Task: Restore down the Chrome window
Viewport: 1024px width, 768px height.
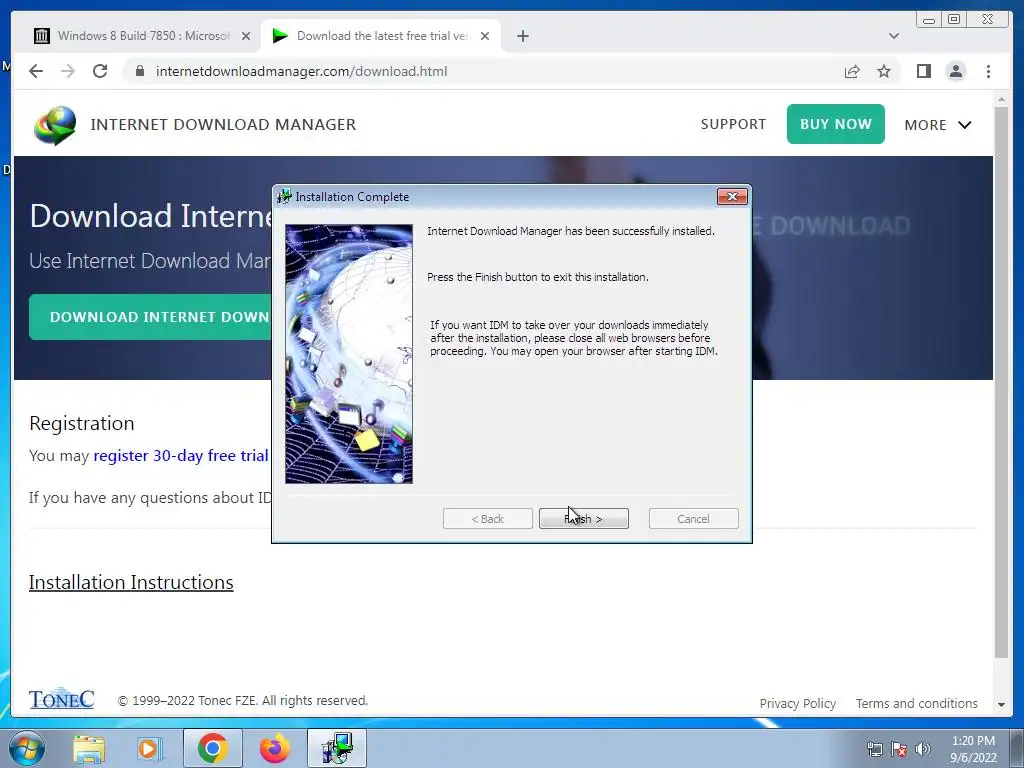Action: click(x=953, y=20)
